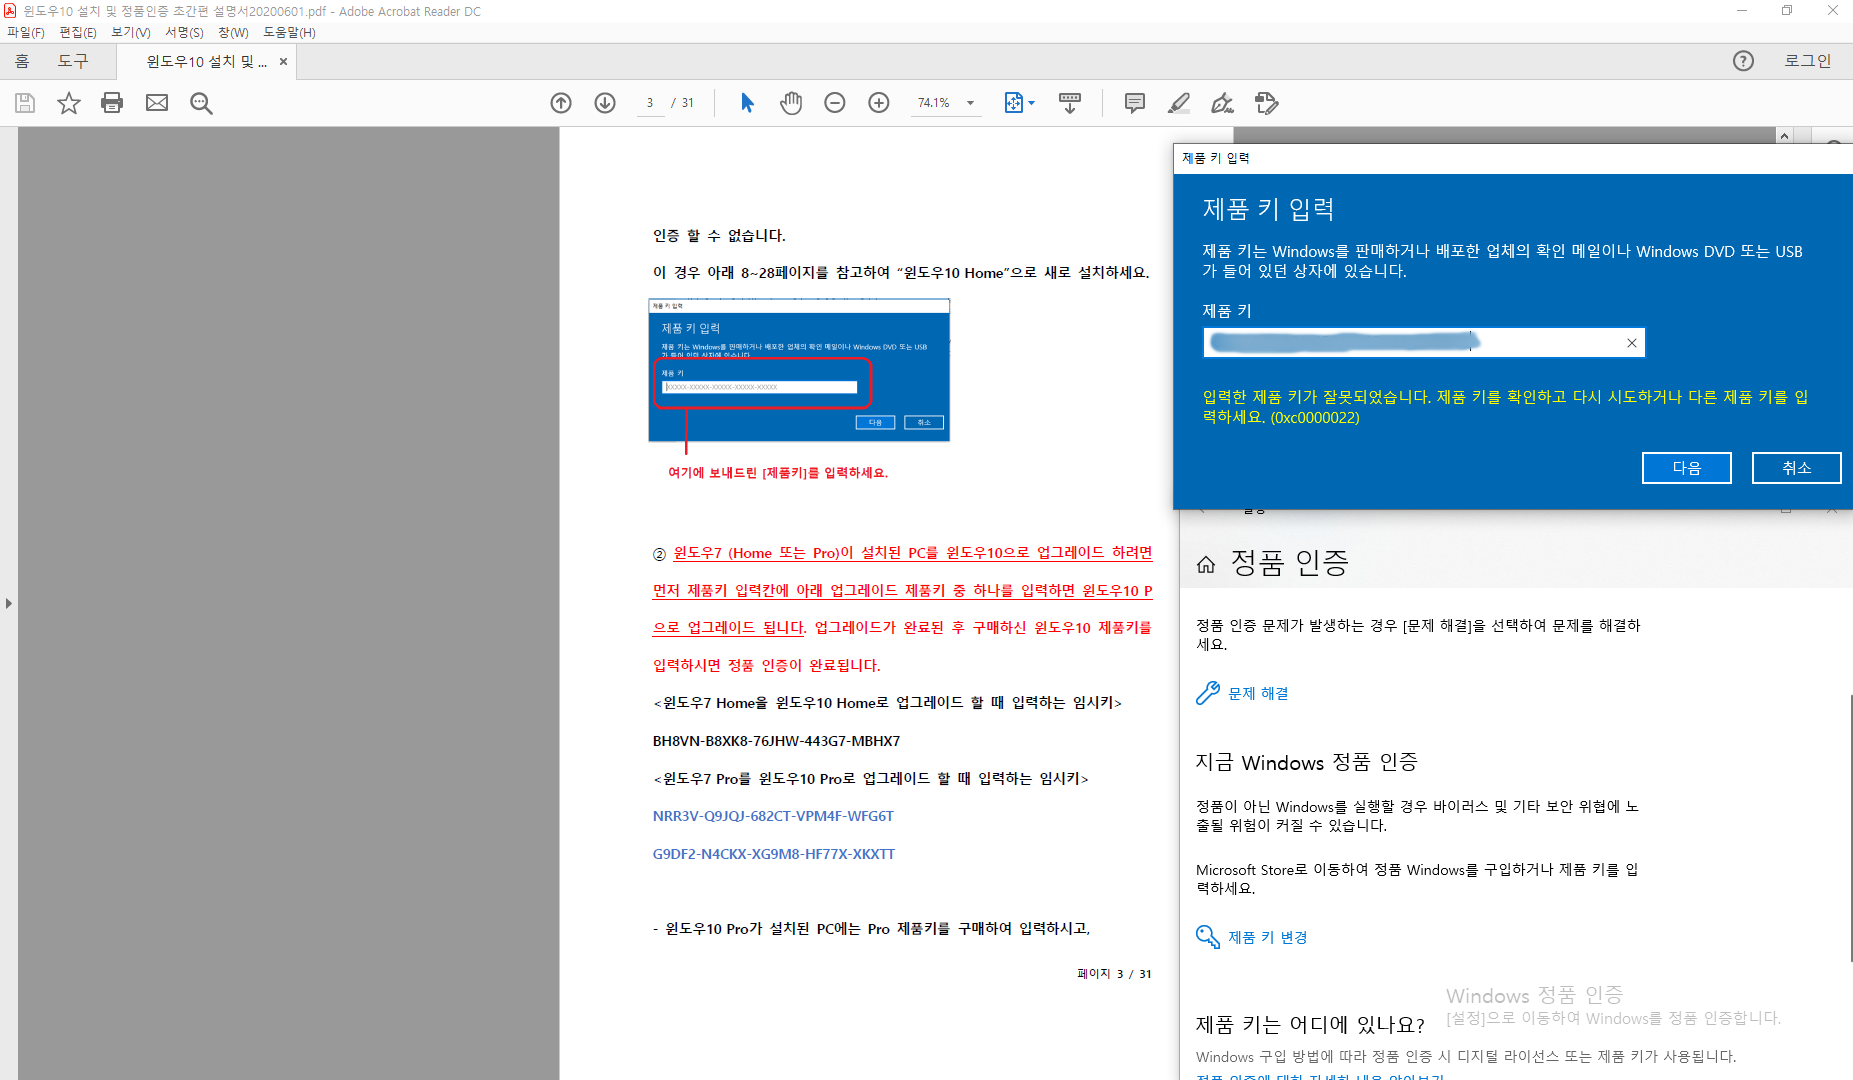Viewport: 1853px width, 1080px height.
Task: Open the 편집 menu
Action: pos(78,32)
